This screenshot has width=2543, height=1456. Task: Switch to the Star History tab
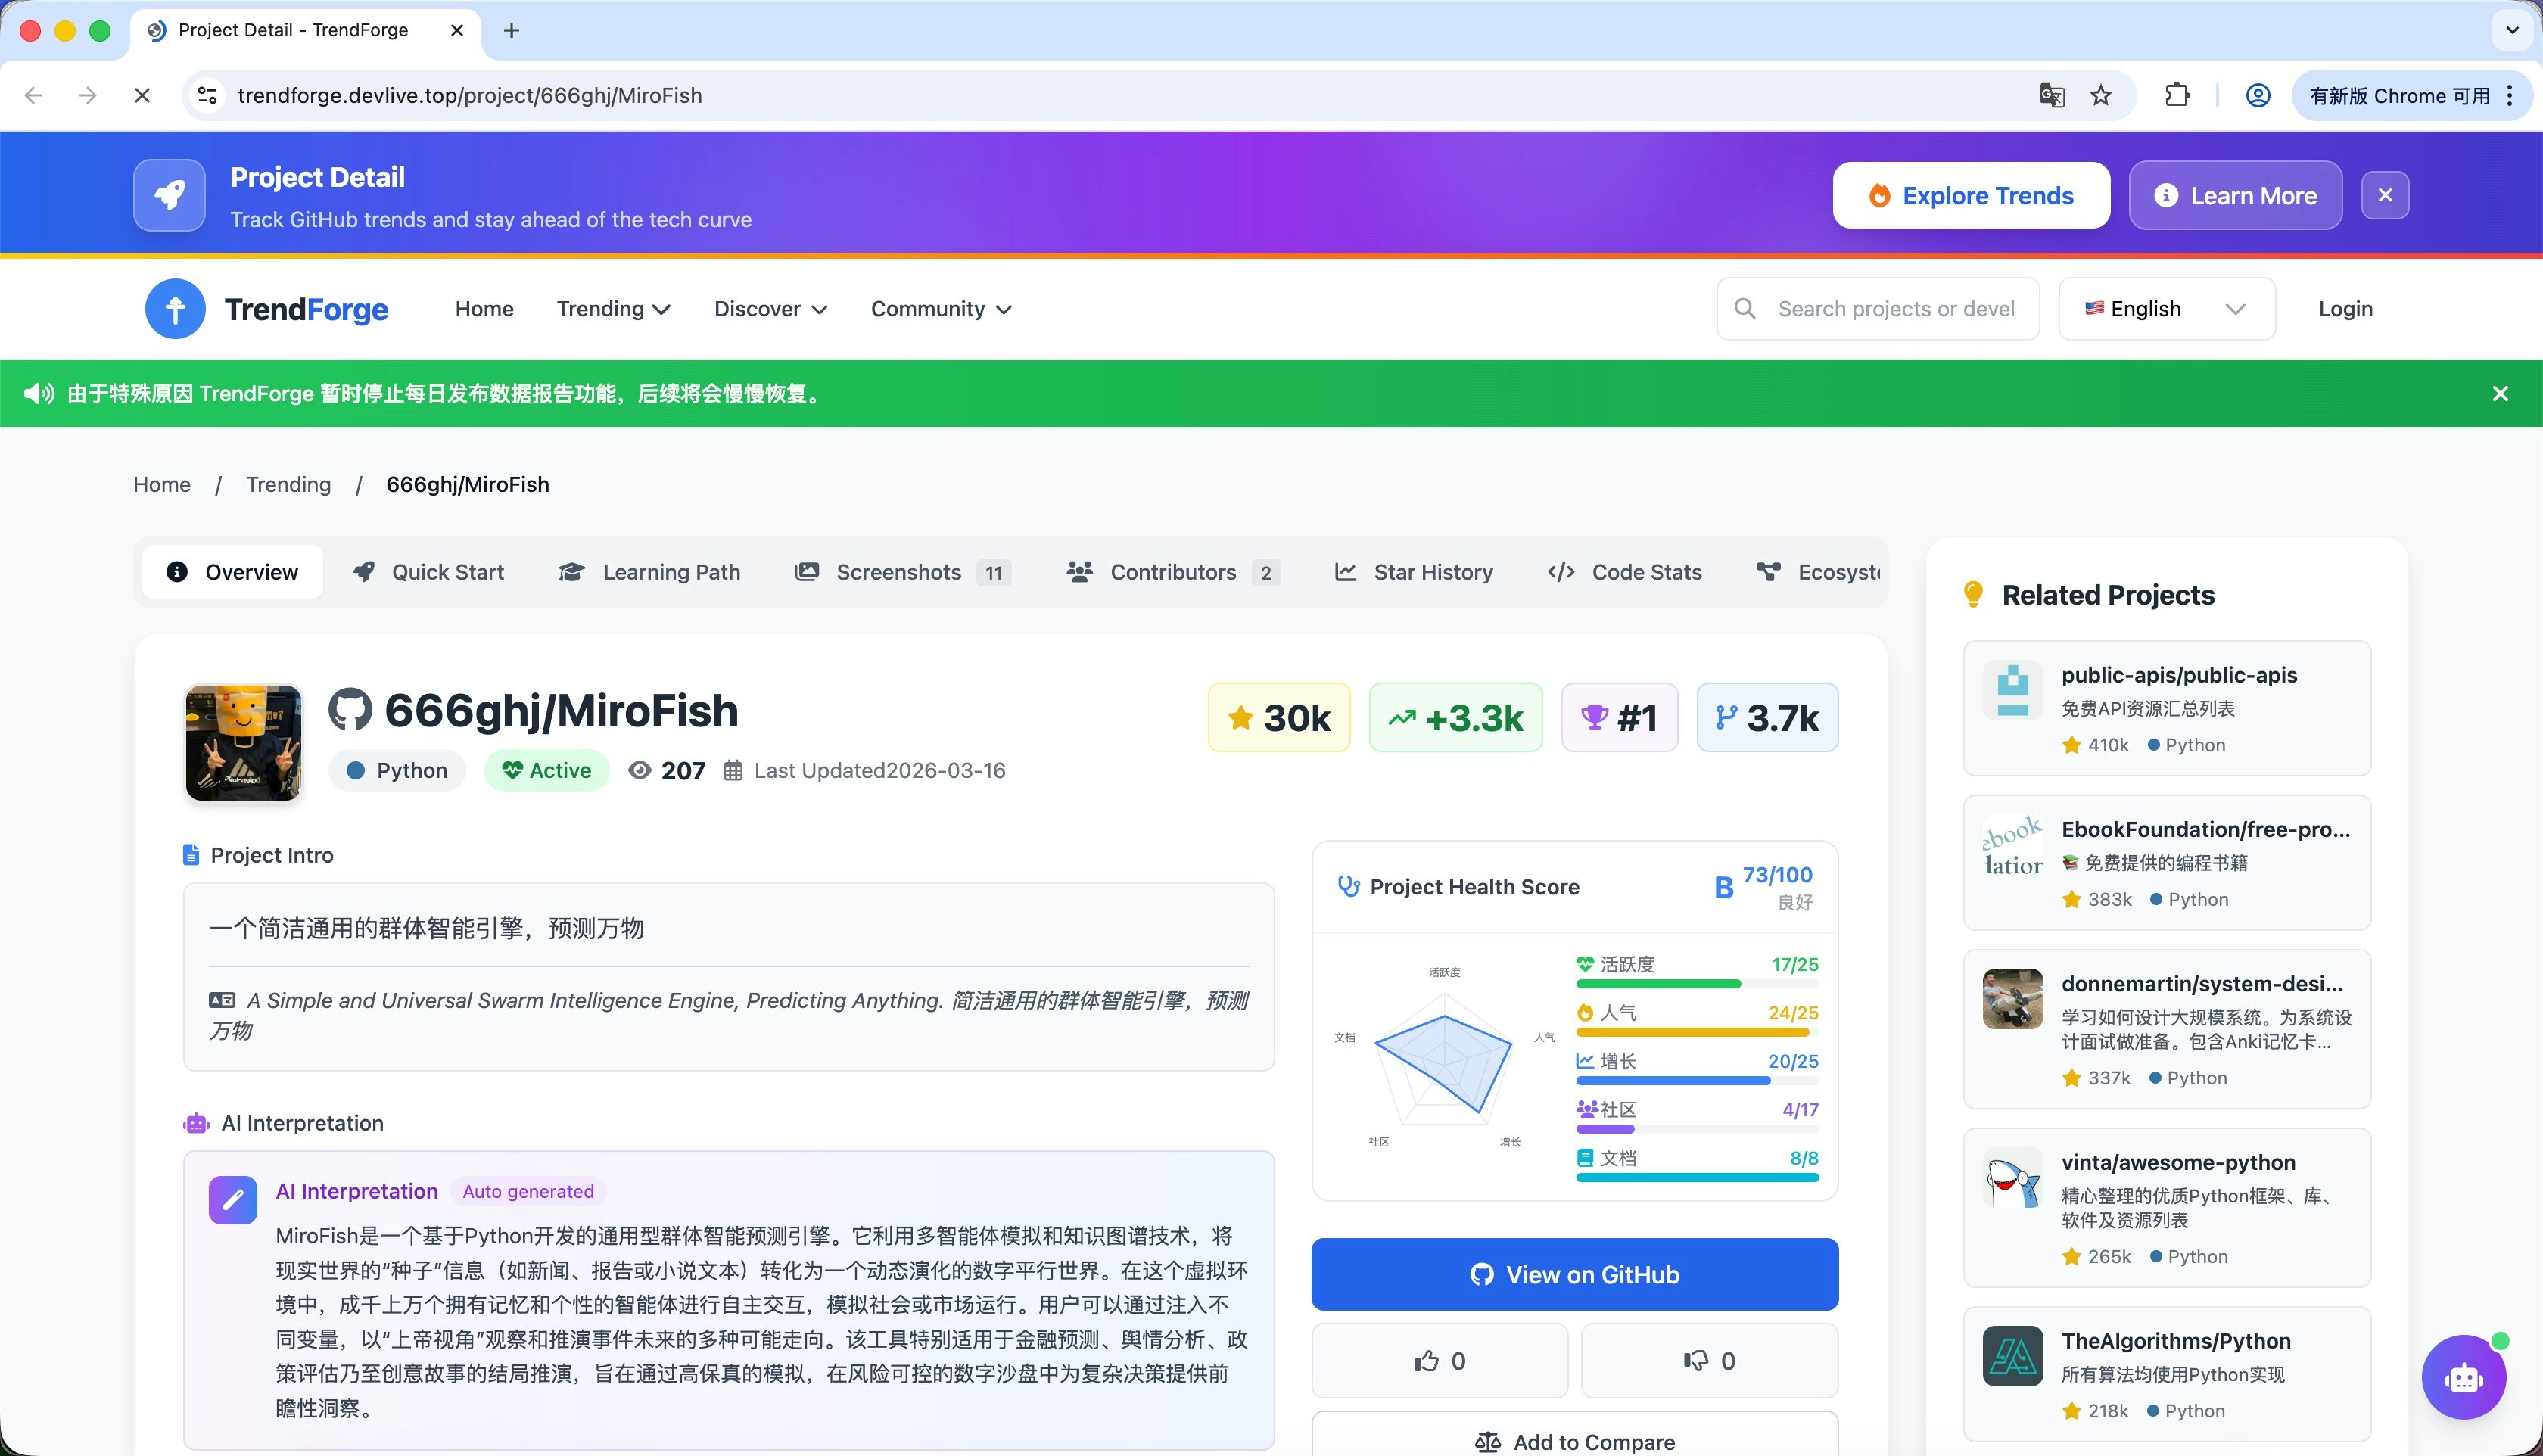click(x=1414, y=572)
